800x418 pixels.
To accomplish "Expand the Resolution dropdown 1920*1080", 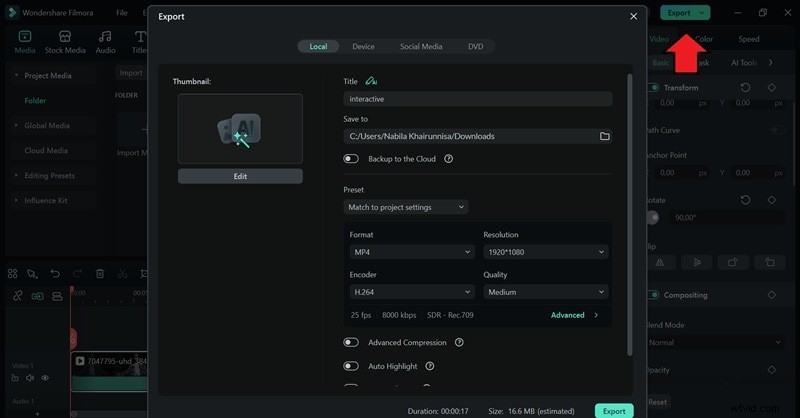I will (545, 253).
